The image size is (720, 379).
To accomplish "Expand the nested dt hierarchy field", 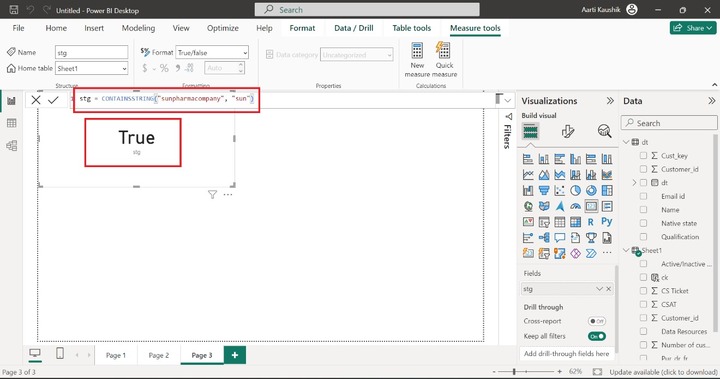I will coord(635,183).
